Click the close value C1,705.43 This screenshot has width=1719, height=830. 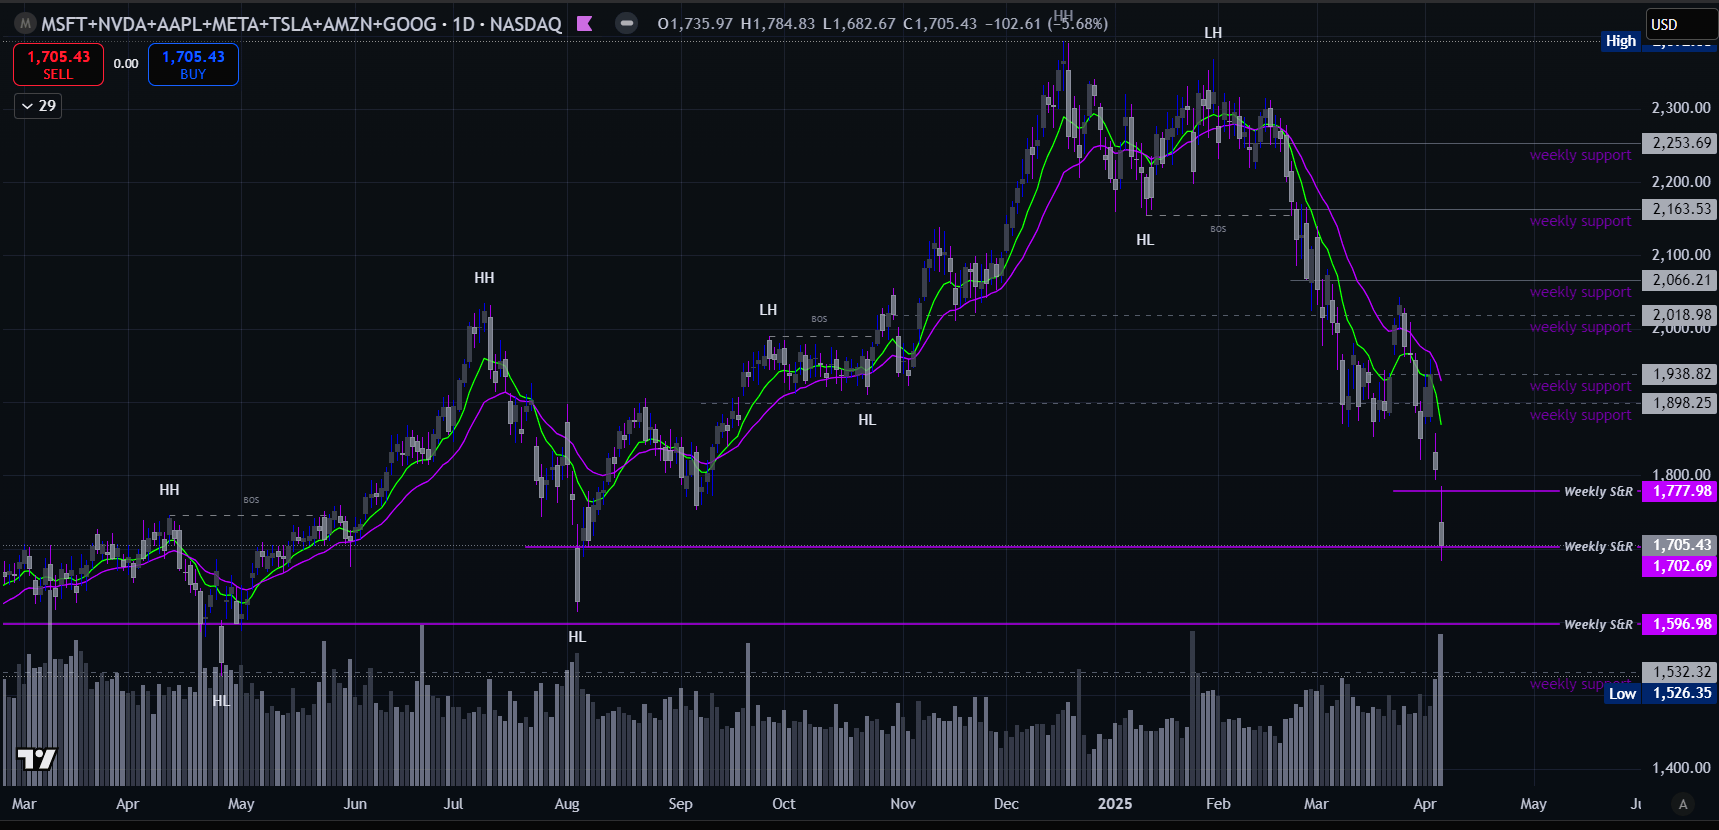(x=940, y=23)
